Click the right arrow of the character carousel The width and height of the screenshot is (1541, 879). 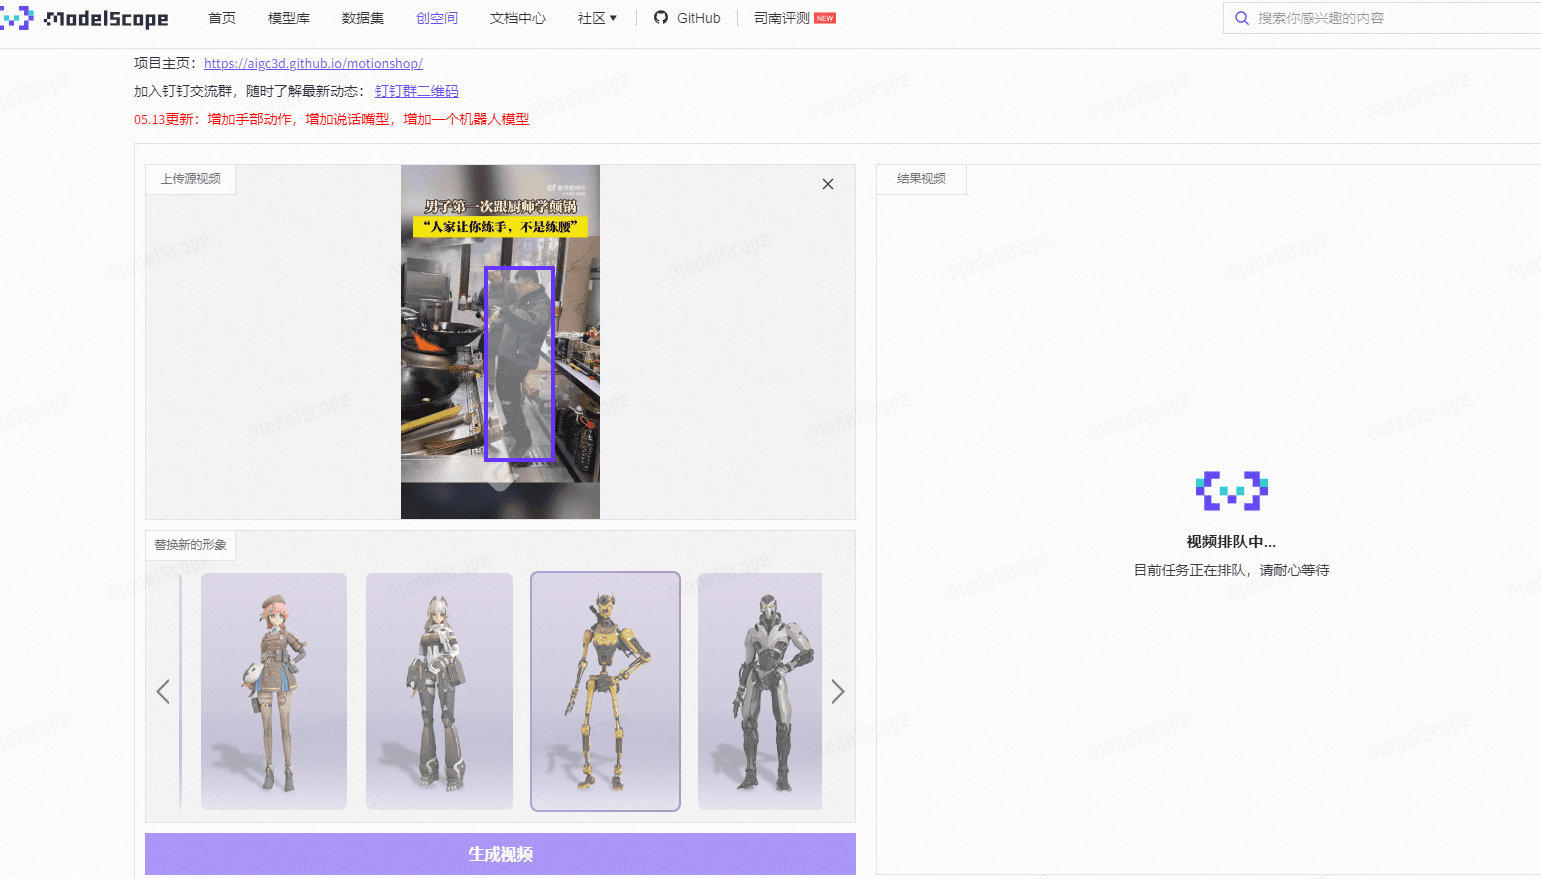coord(838,691)
